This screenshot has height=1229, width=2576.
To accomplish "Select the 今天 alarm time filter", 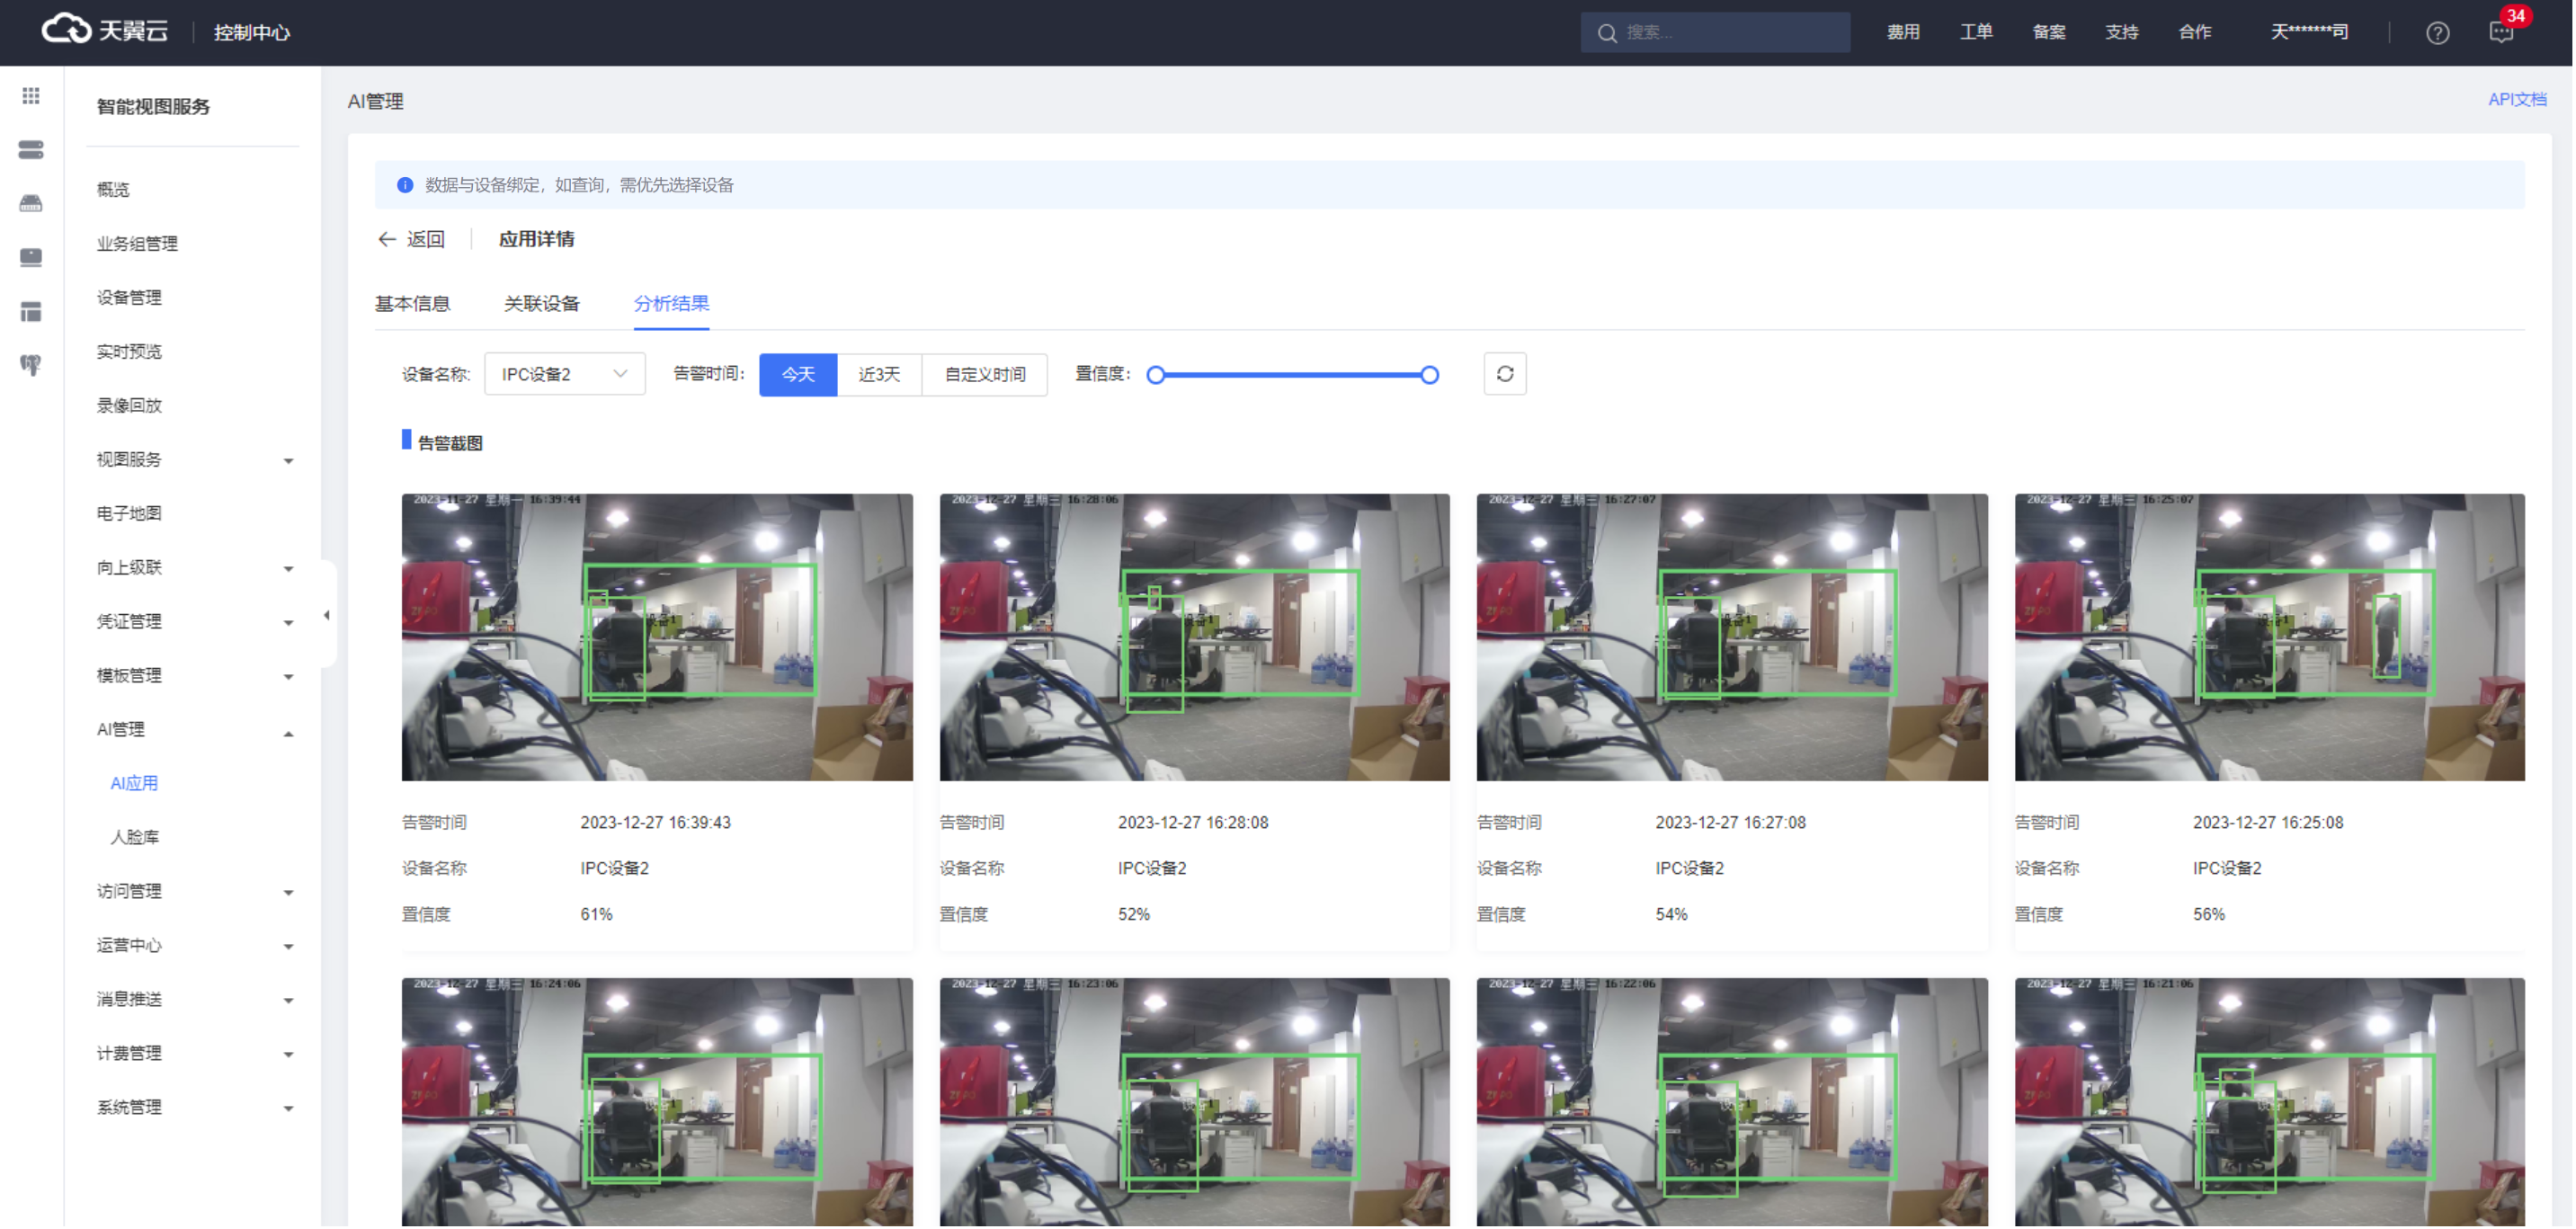I will click(x=798, y=375).
